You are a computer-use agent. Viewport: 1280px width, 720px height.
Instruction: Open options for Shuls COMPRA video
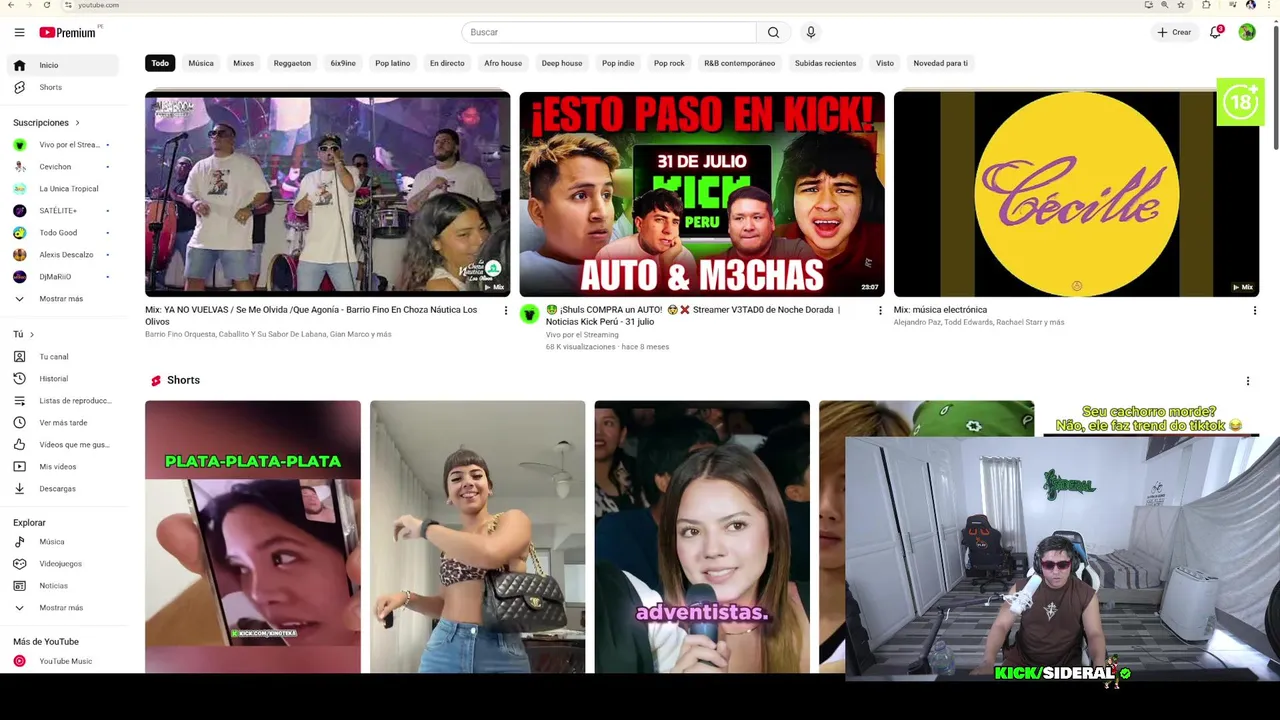880,311
